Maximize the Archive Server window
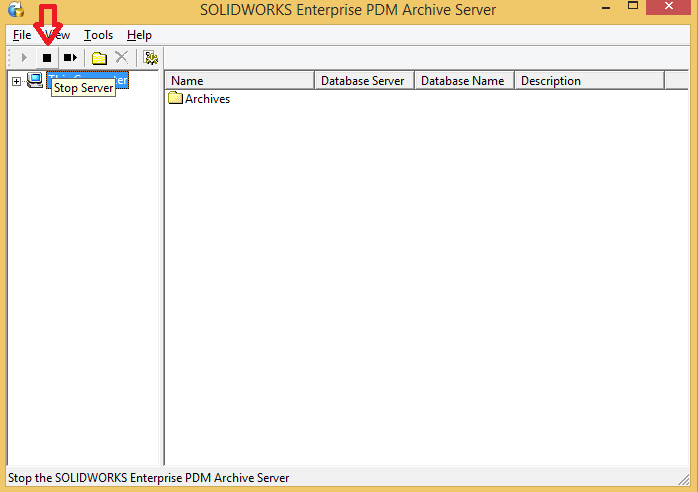This screenshot has height=492, width=698. [633, 6]
